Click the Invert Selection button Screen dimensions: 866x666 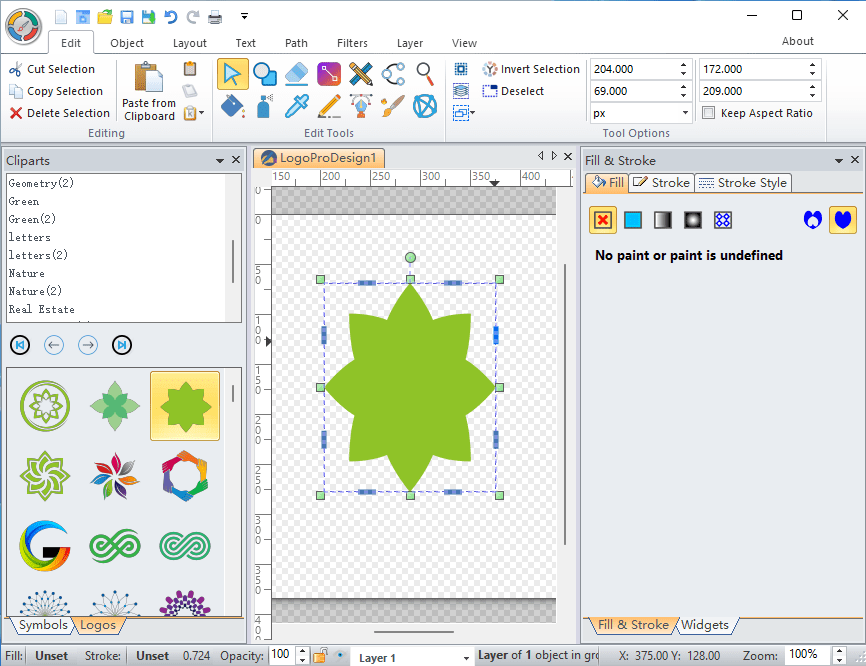[530, 68]
